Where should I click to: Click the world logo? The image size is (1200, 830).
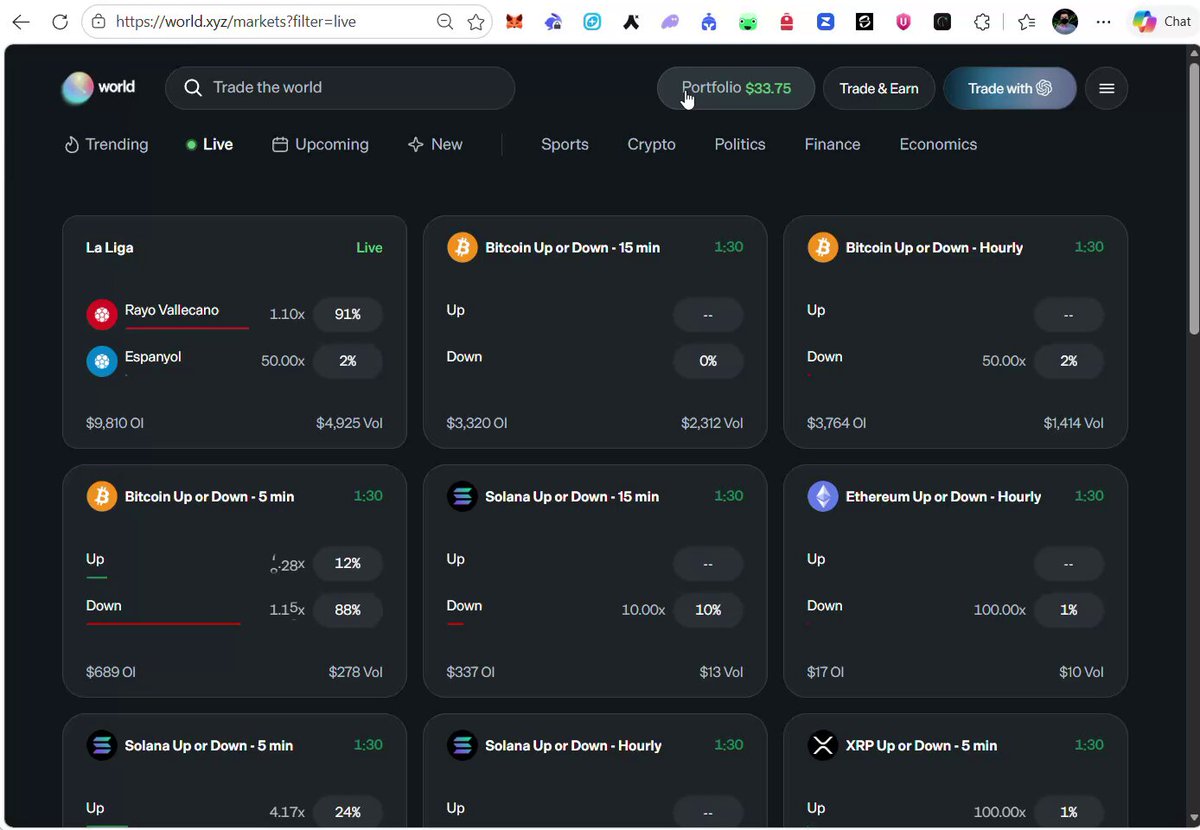point(98,88)
